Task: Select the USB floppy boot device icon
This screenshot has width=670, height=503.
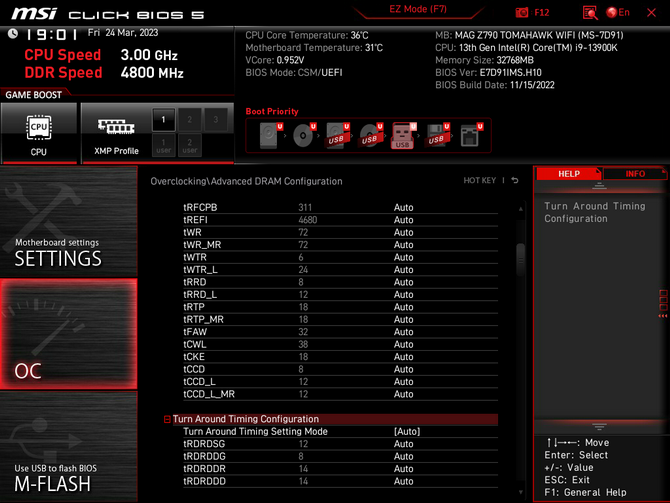Action: (x=437, y=135)
